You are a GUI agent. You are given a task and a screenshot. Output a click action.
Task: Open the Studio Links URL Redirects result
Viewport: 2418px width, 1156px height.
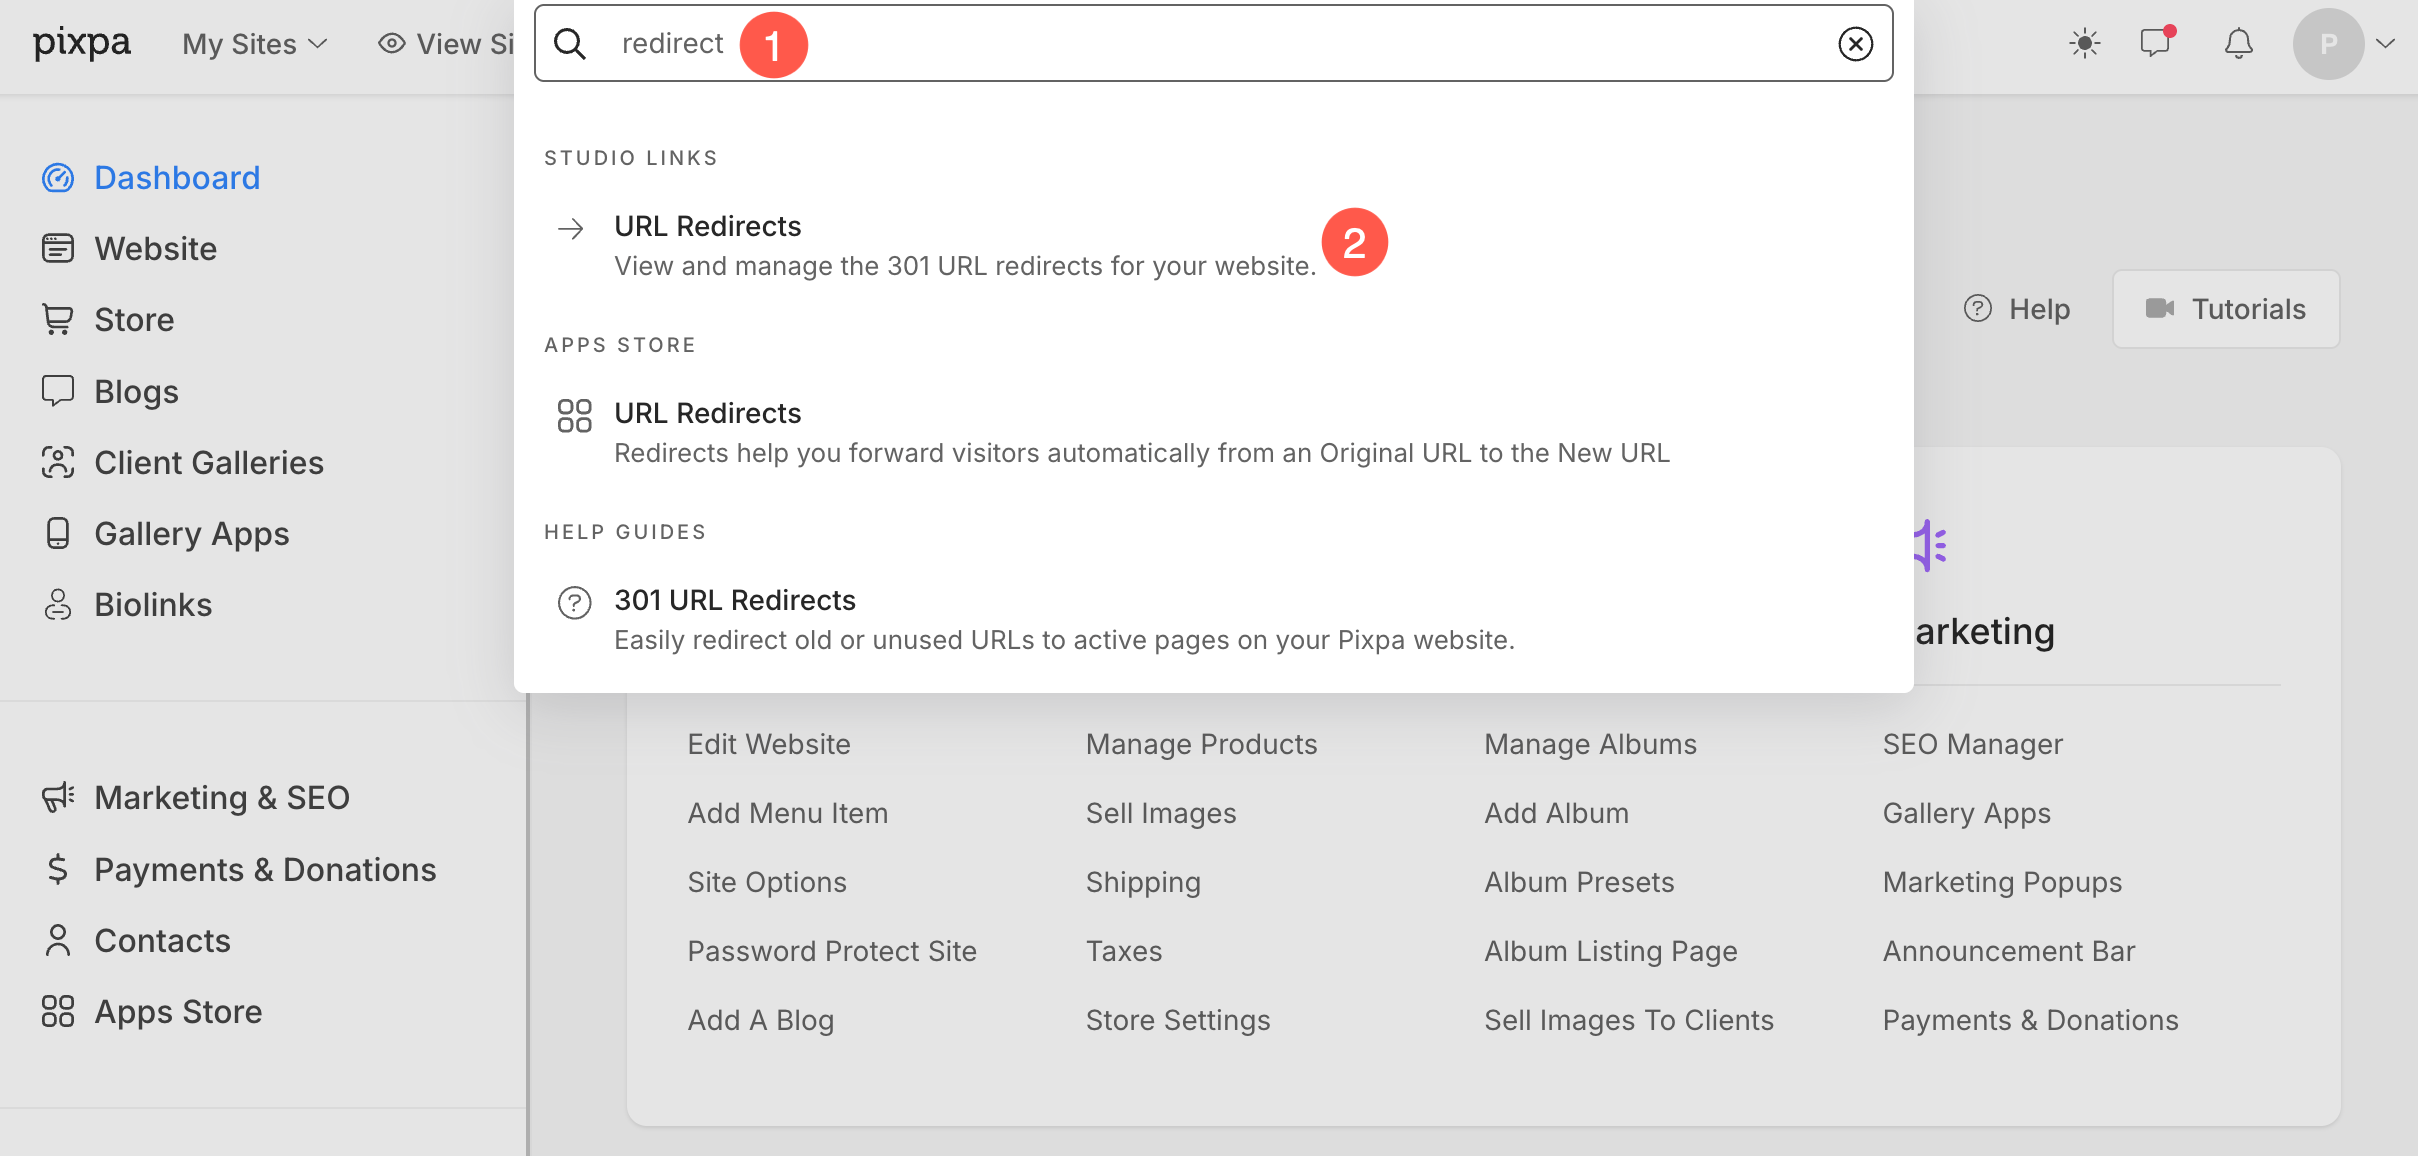(x=708, y=227)
